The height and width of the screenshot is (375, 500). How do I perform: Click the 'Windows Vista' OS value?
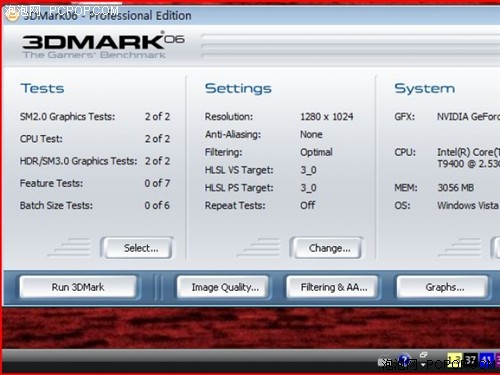pyautogui.click(x=468, y=205)
